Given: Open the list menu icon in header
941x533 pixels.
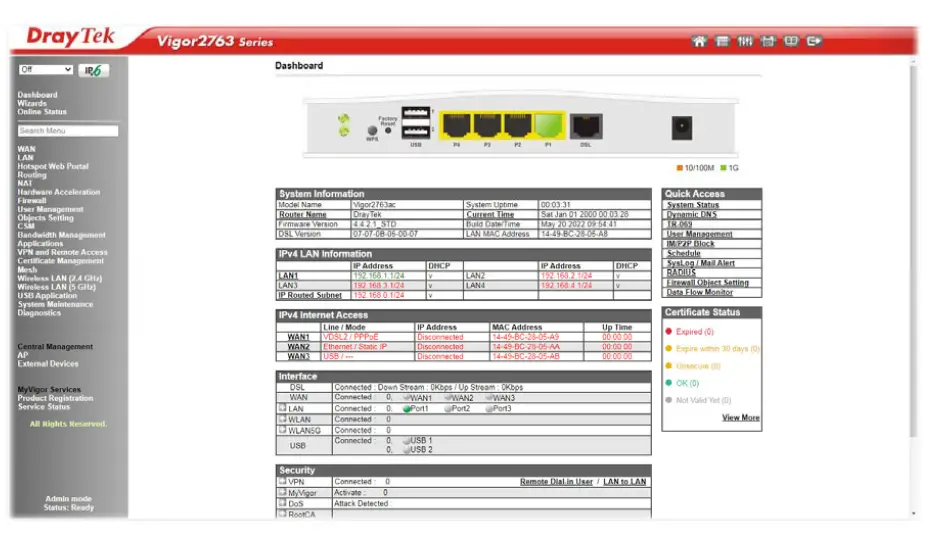Looking at the screenshot, I should coord(722,41).
